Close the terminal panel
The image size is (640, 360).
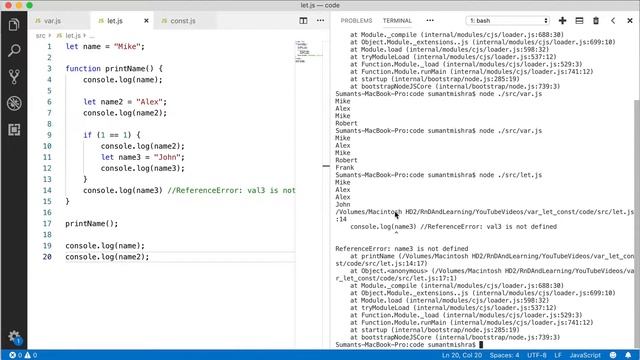click(630, 20)
